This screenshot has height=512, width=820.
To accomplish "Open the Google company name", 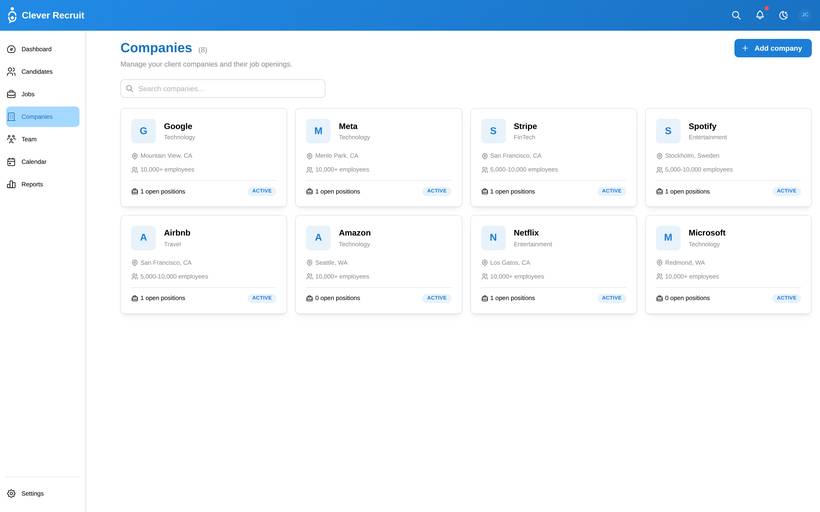I will (x=178, y=126).
